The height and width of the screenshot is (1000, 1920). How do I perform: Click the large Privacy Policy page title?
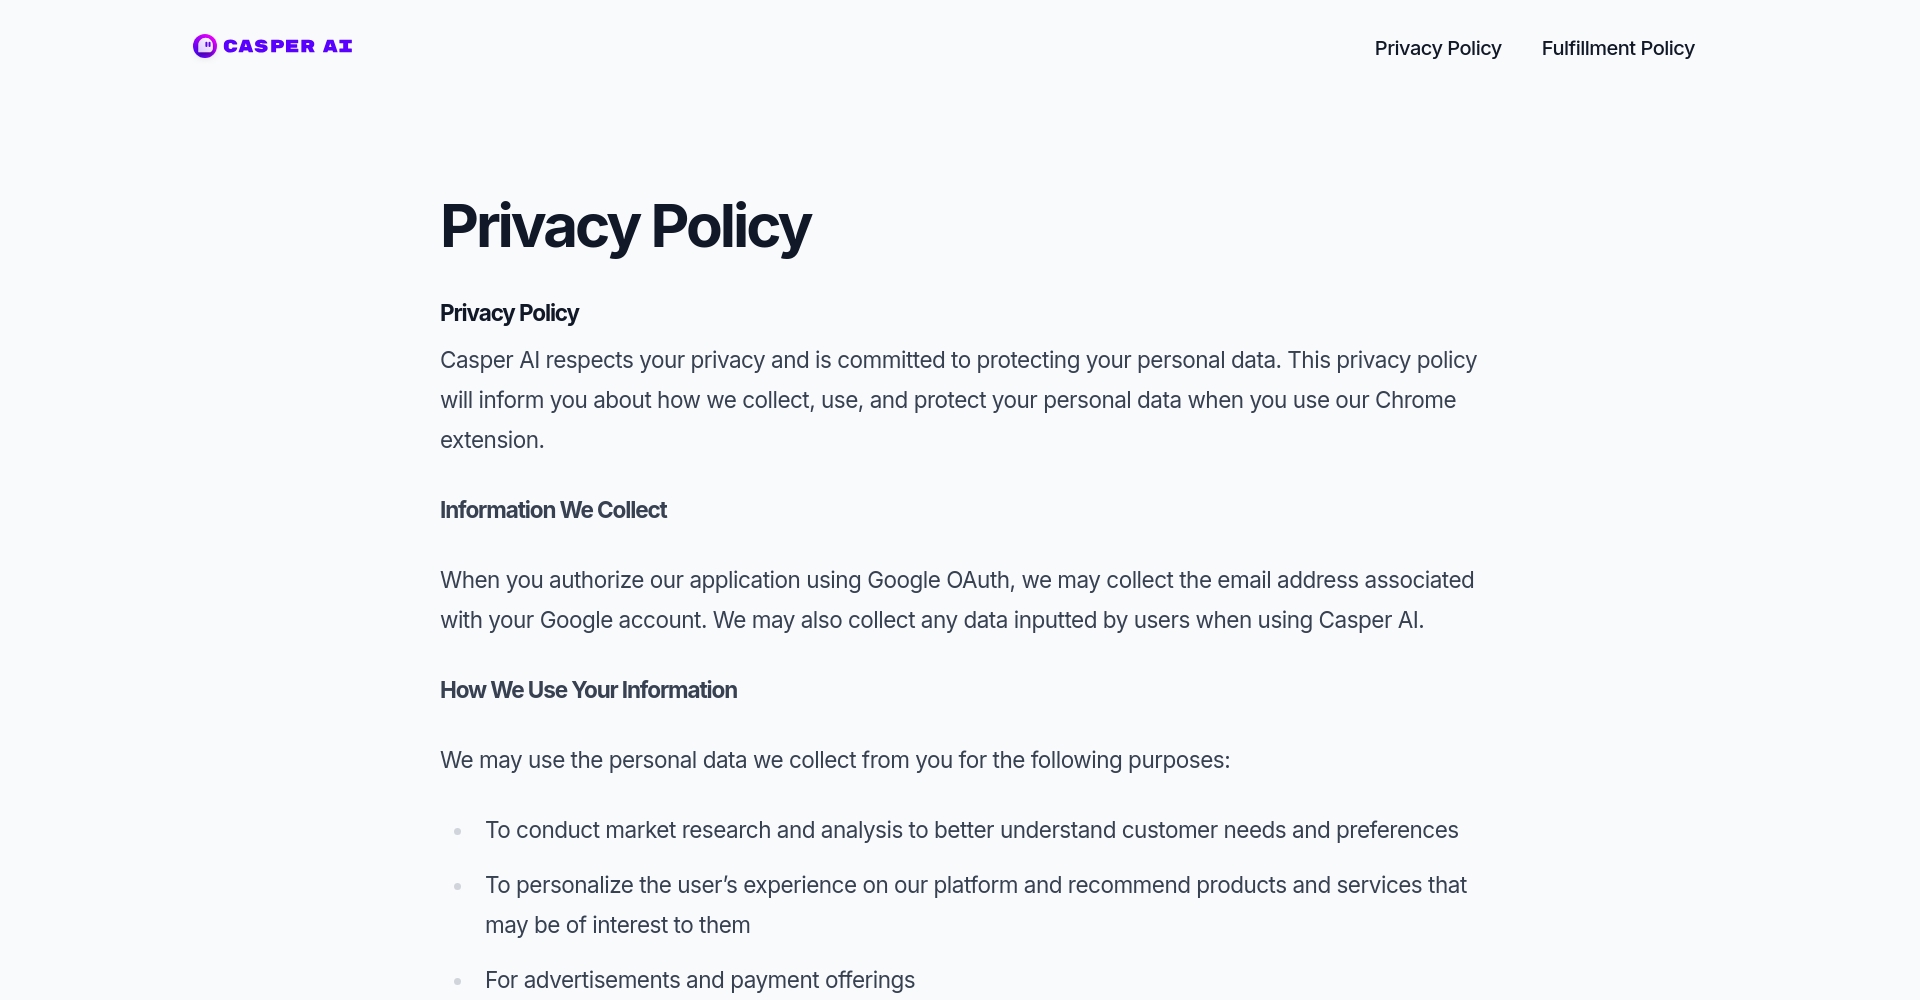(625, 226)
